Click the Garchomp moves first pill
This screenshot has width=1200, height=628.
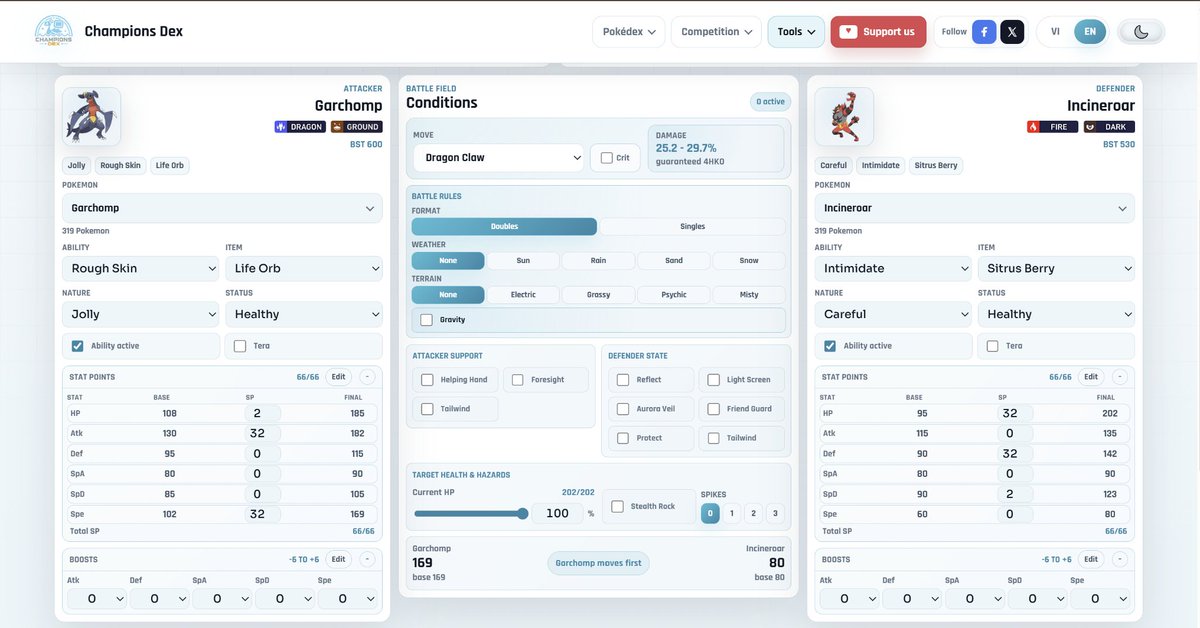pyautogui.click(x=598, y=563)
